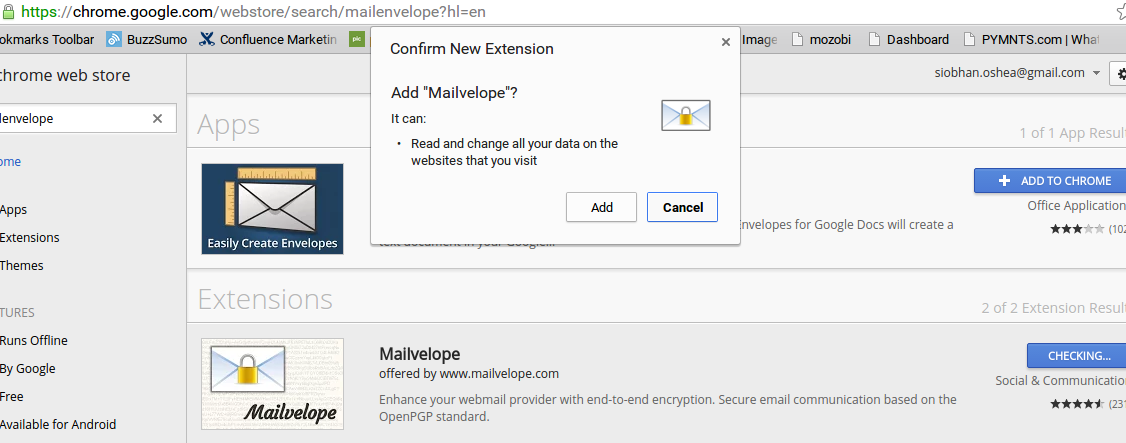Click the Mailvelope star rating
Screen dimensions: 1126x443
[1076, 404]
